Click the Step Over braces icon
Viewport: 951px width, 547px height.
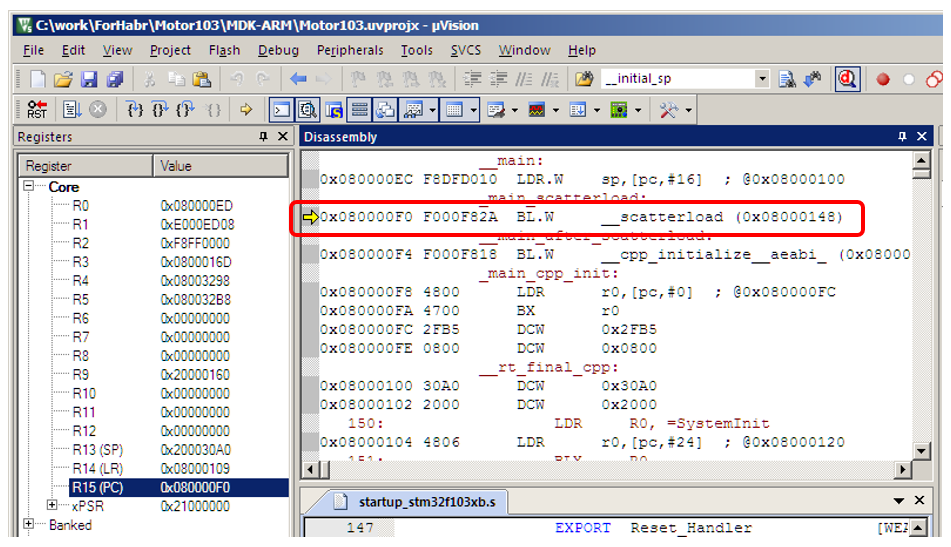pos(160,110)
